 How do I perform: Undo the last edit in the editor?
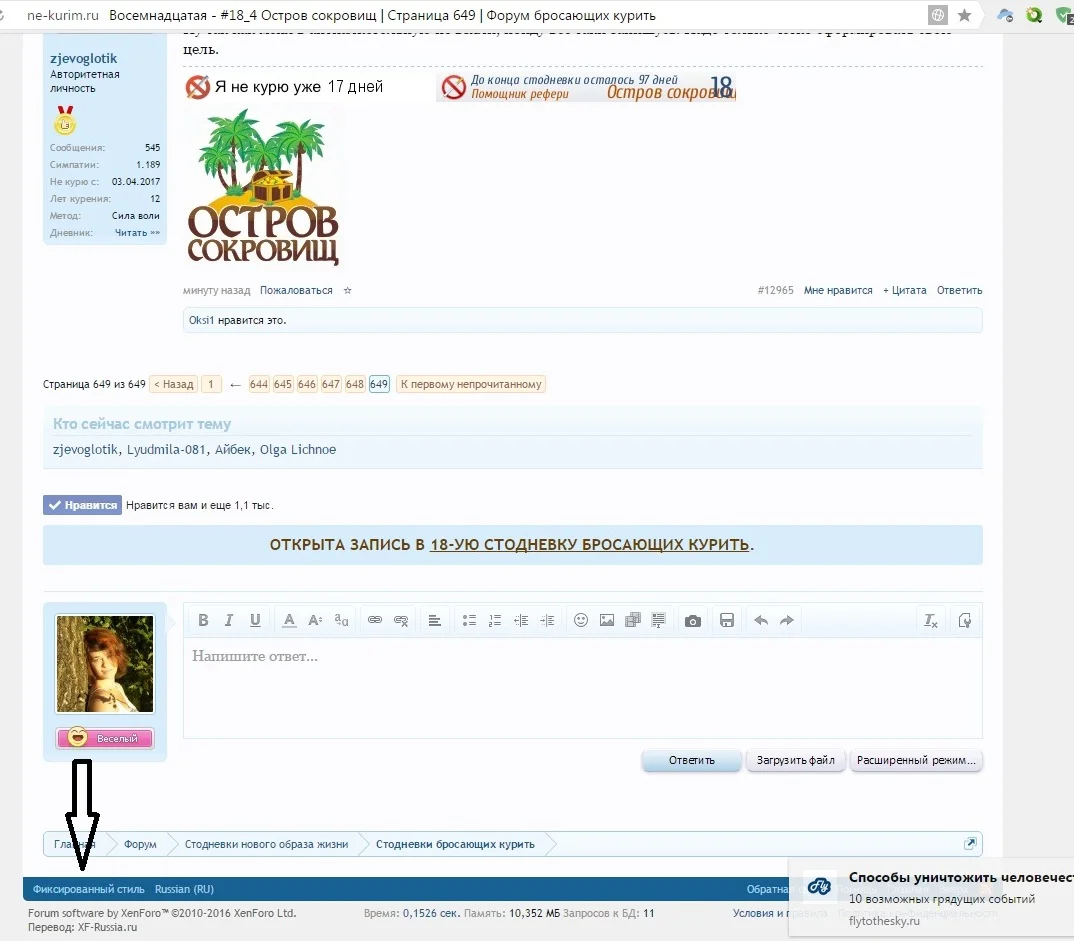tap(760, 620)
